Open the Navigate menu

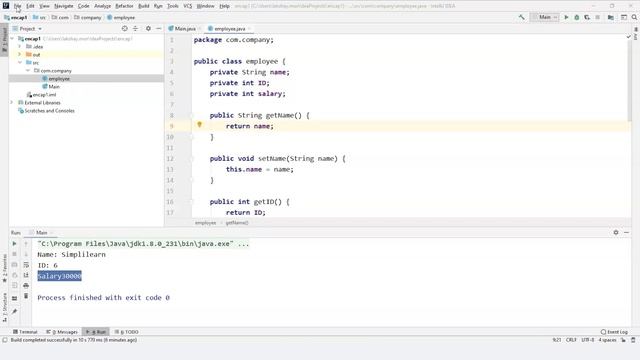[x=64, y=6]
